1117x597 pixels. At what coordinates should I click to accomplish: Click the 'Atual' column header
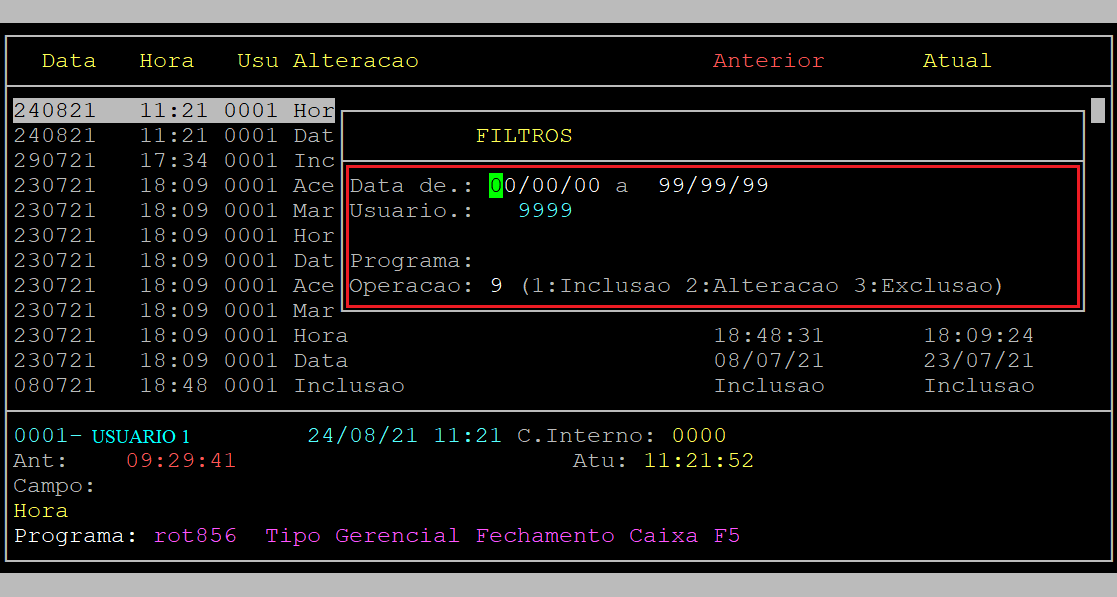click(x=956, y=61)
